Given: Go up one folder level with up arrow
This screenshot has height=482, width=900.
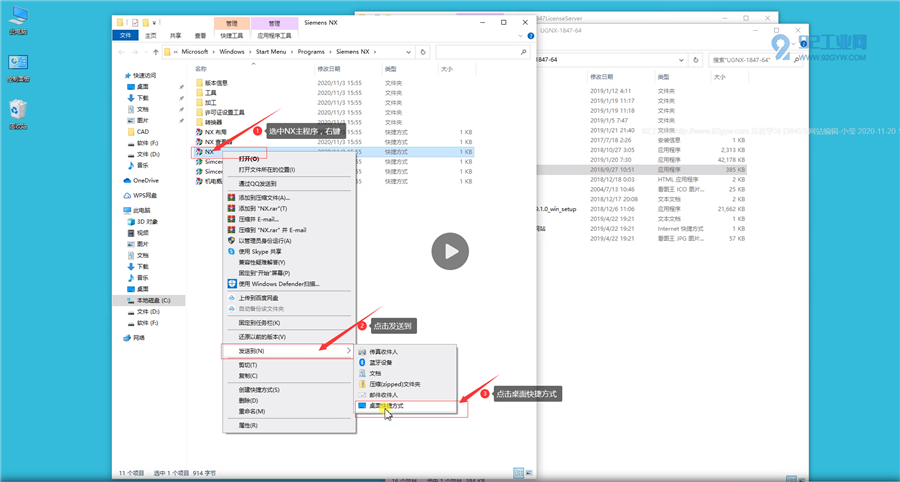Looking at the screenshot, I should 156,52.
